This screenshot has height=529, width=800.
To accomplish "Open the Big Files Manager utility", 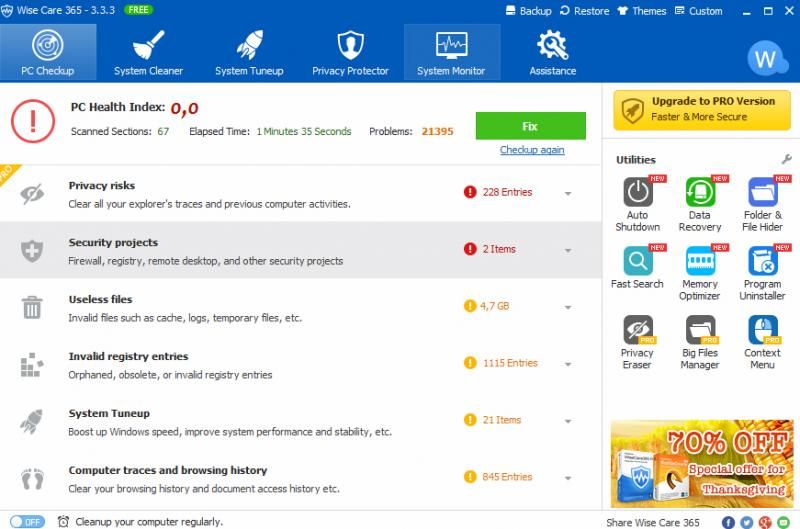I will coord(700,332).
